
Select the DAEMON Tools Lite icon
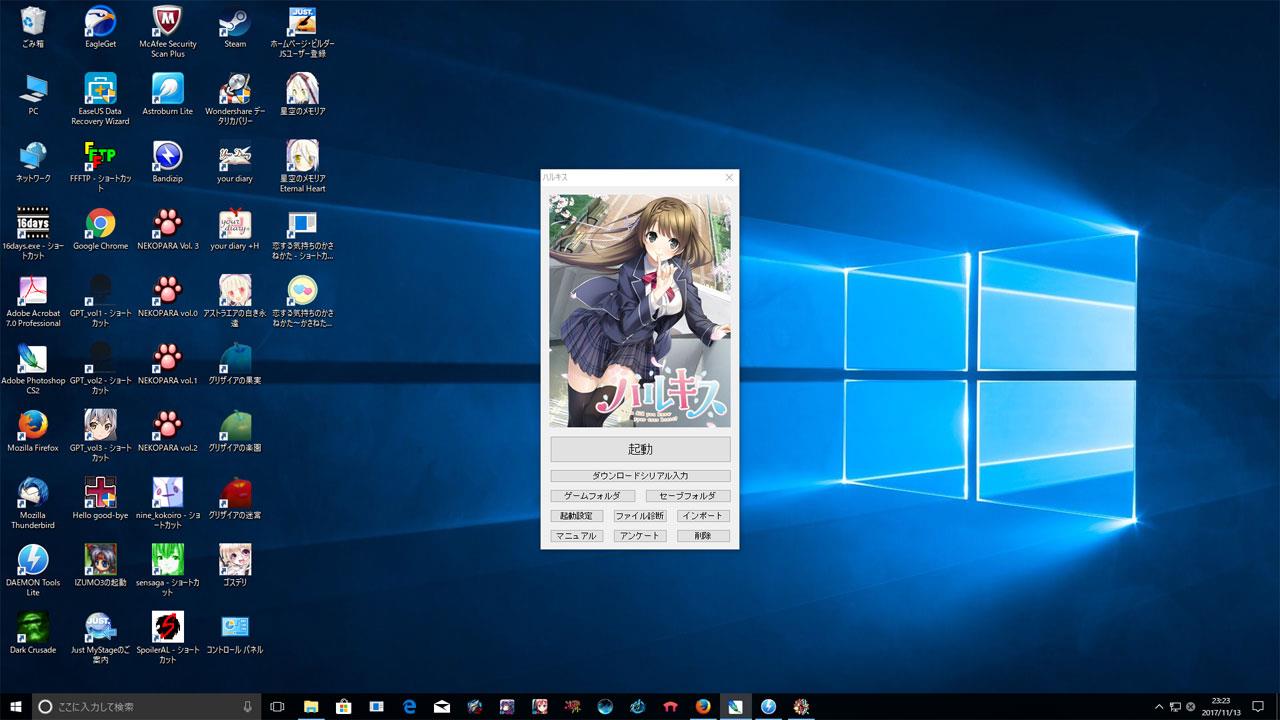click(33, 569)
